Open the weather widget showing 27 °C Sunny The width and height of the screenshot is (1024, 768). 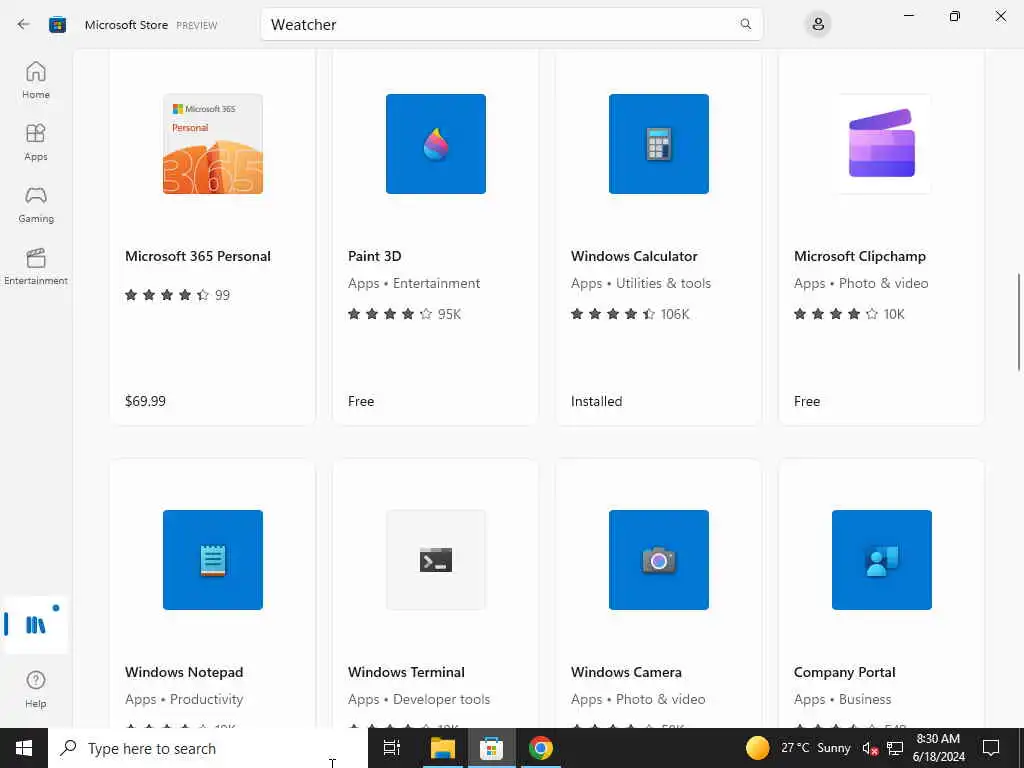point(798,748)
